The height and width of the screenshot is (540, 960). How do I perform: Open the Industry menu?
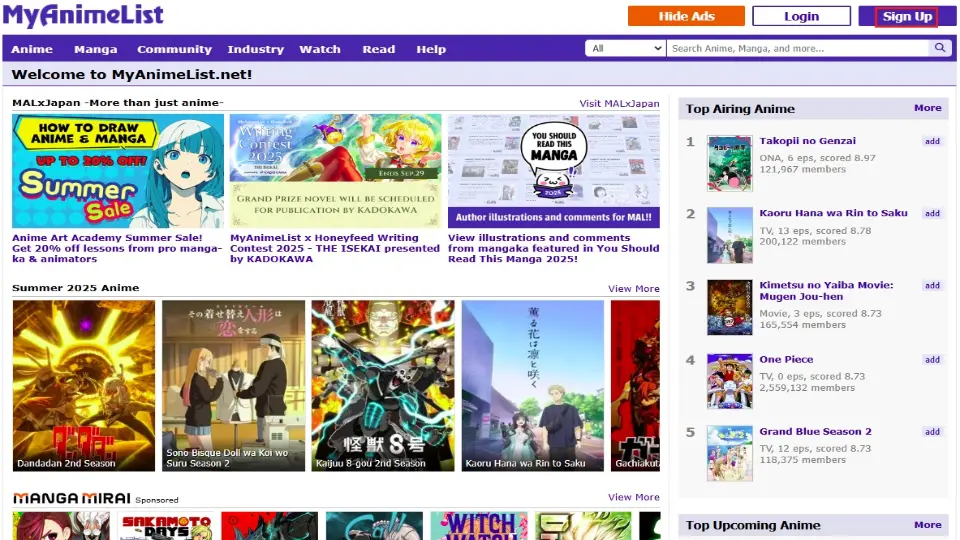coord(255,50)
